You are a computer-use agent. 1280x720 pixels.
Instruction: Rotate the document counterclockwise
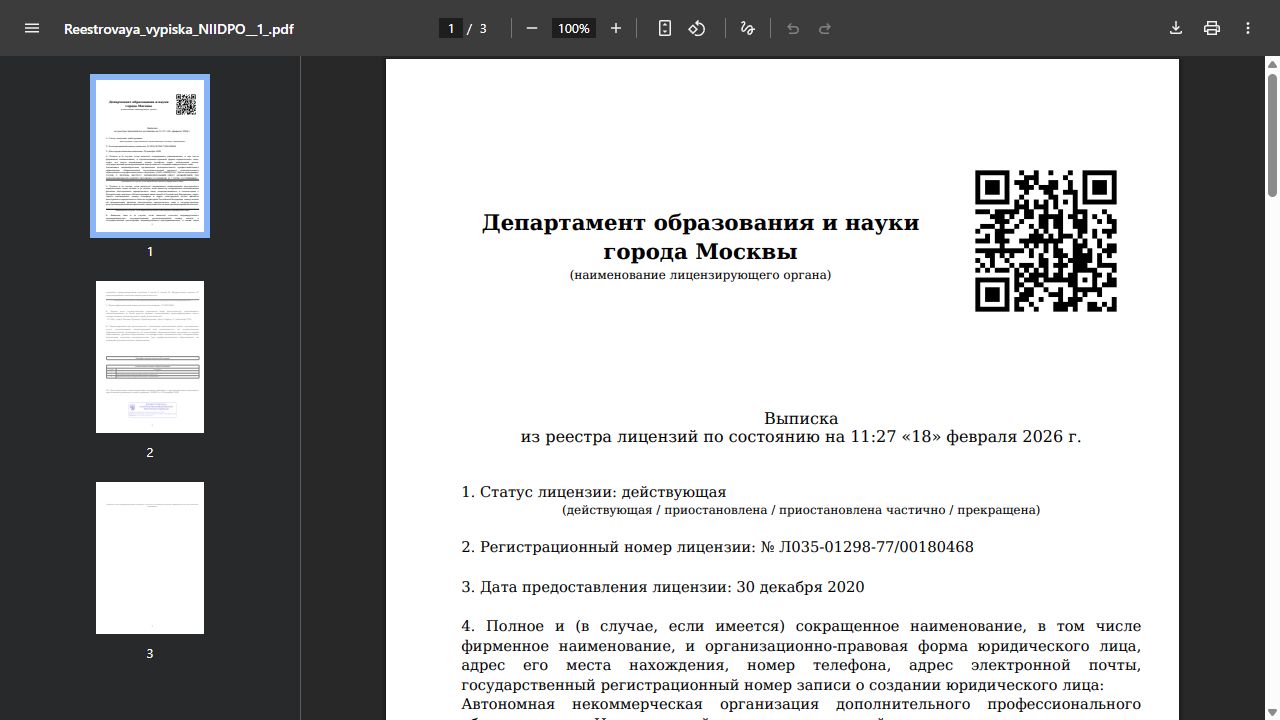(x=697, y=28)
